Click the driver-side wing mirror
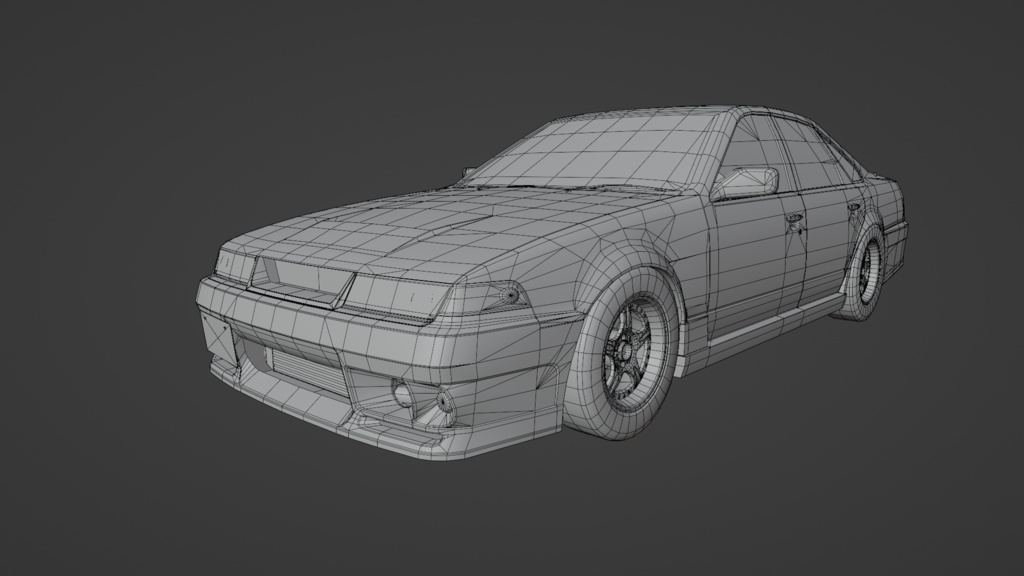This screenshot has width=1024, height=576. [x=746, y=182]
